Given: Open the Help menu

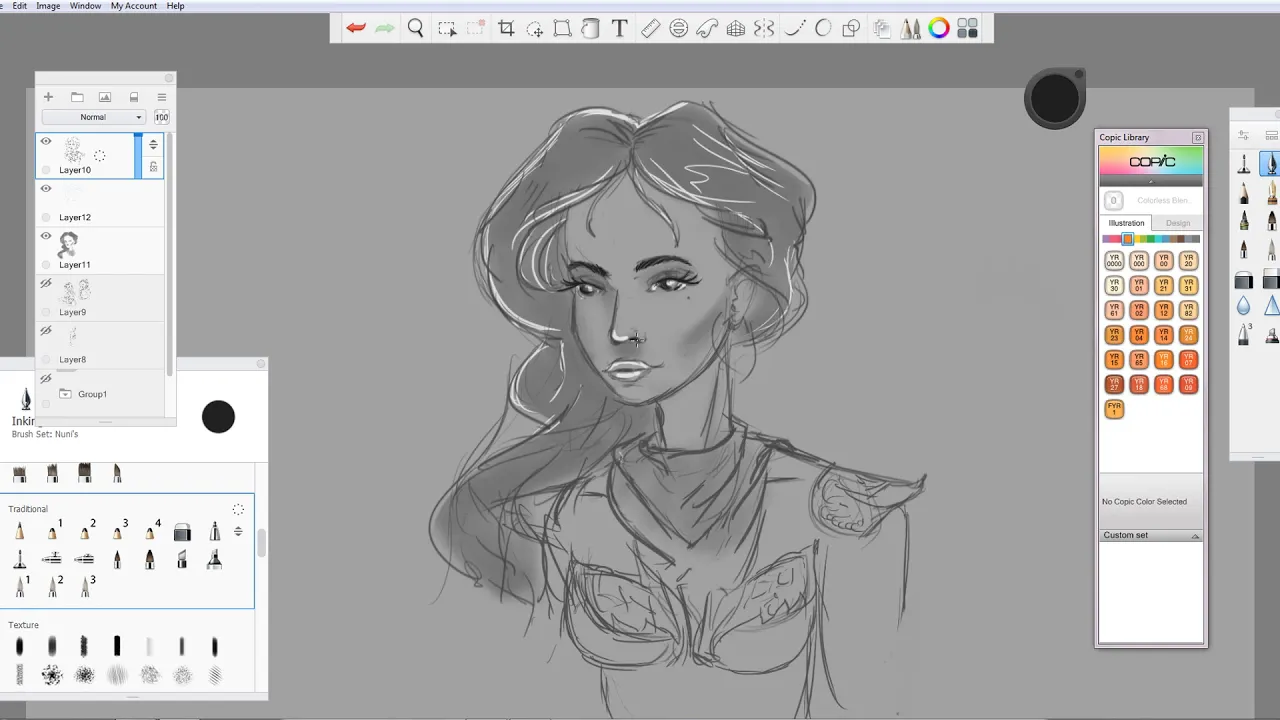Looking at the screenshot, I should tap(175, 6).
